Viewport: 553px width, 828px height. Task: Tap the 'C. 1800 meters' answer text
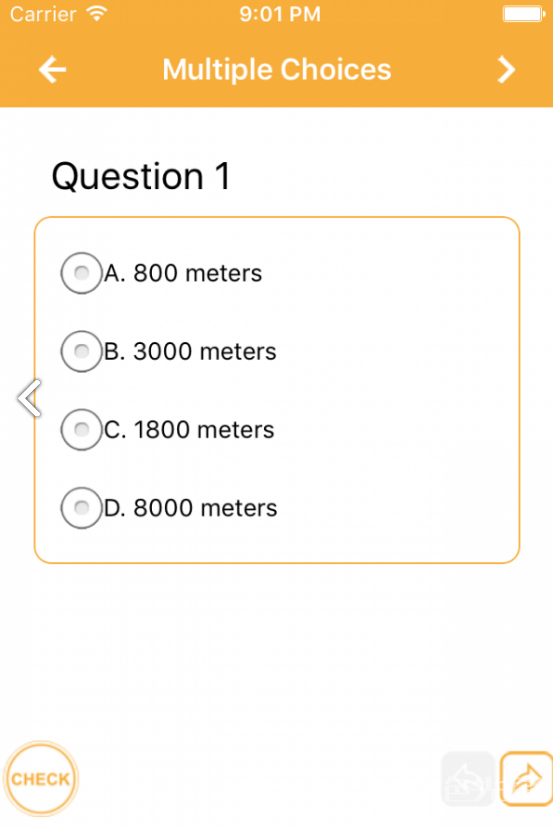click(189, 430)
